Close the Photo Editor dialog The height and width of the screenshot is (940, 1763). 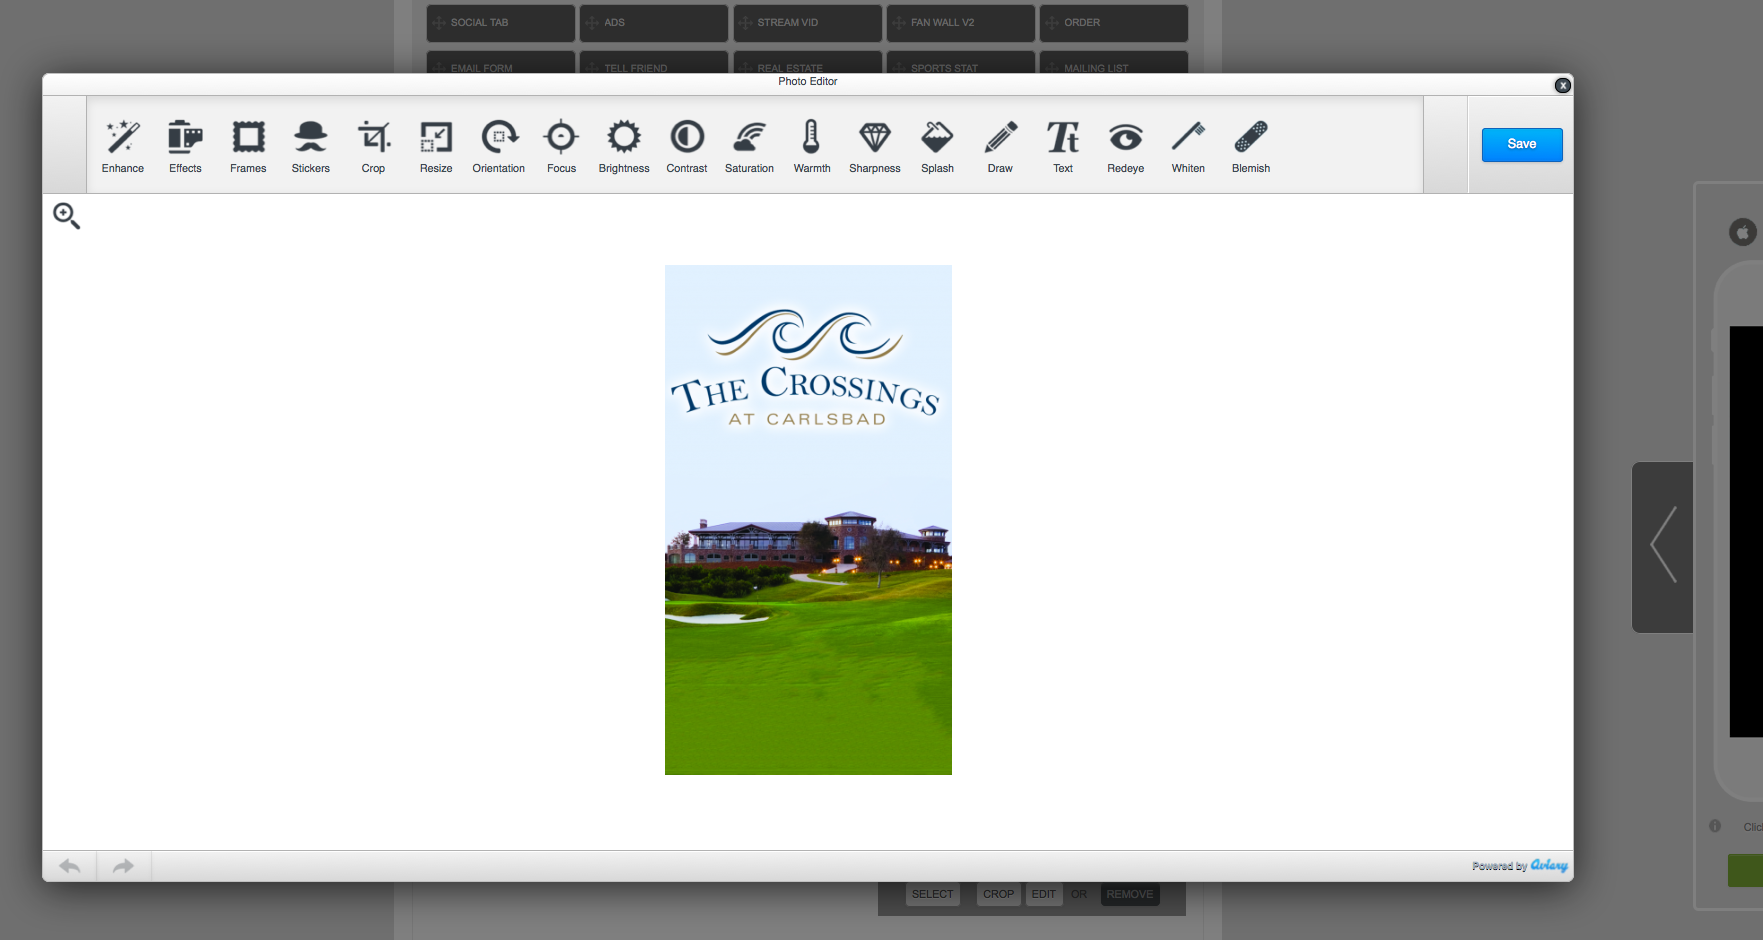pos(1562,86)
